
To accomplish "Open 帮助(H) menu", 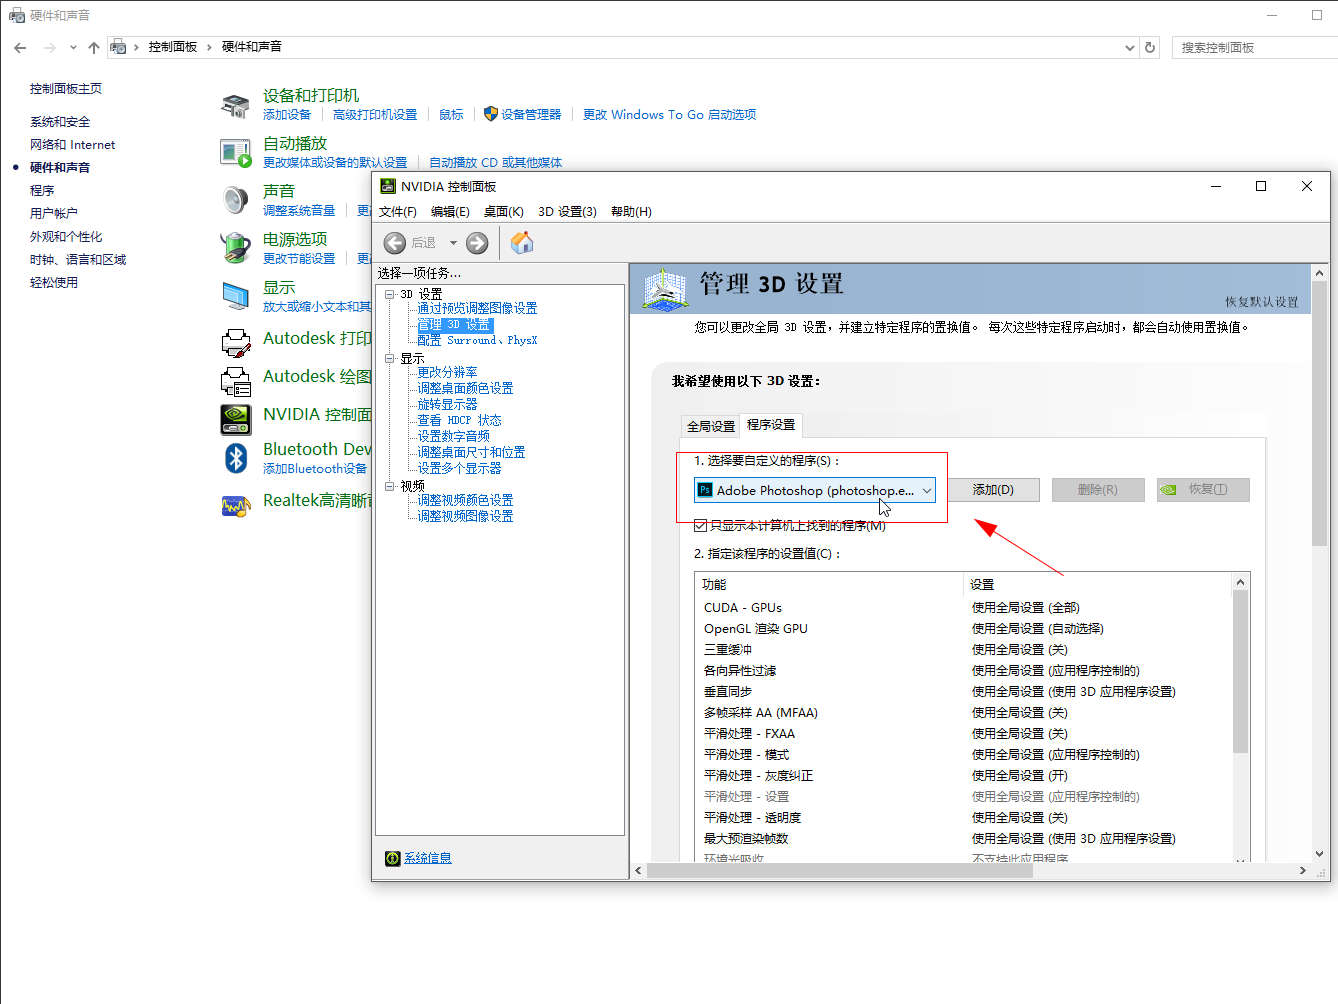I will pyautogui.click(x=631, y=212).
